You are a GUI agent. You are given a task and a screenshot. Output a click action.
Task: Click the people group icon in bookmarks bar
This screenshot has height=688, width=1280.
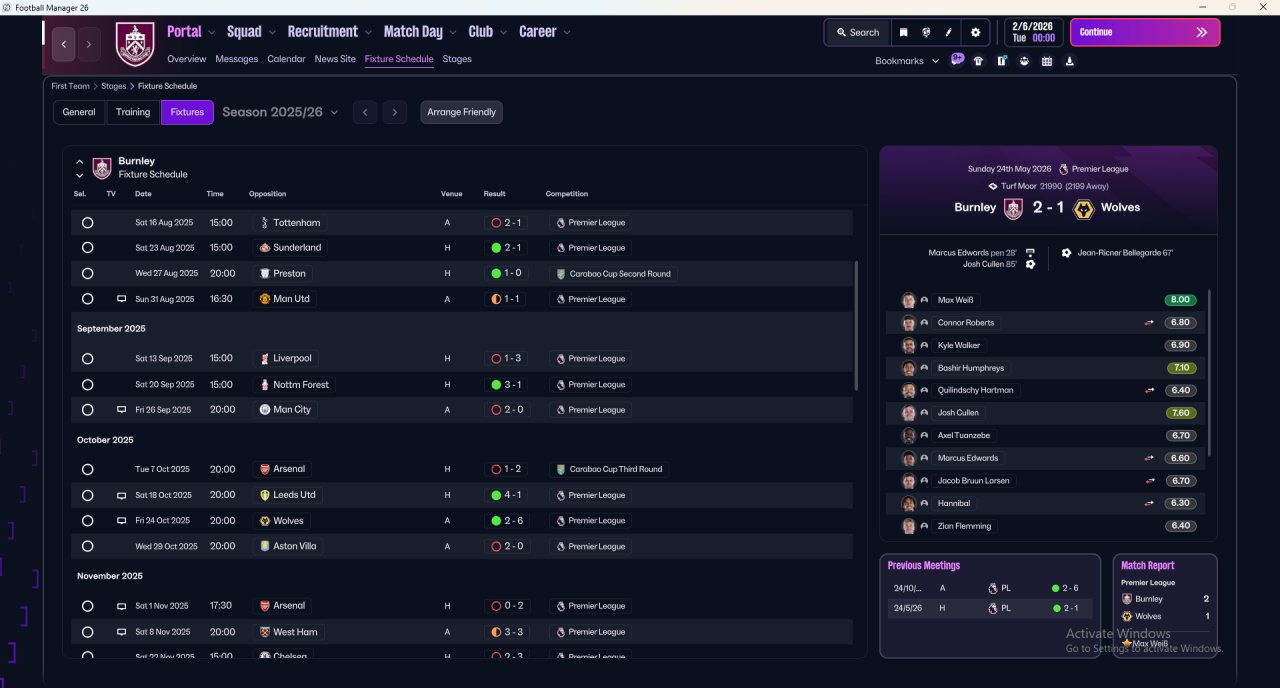[x=1024, y=61]
